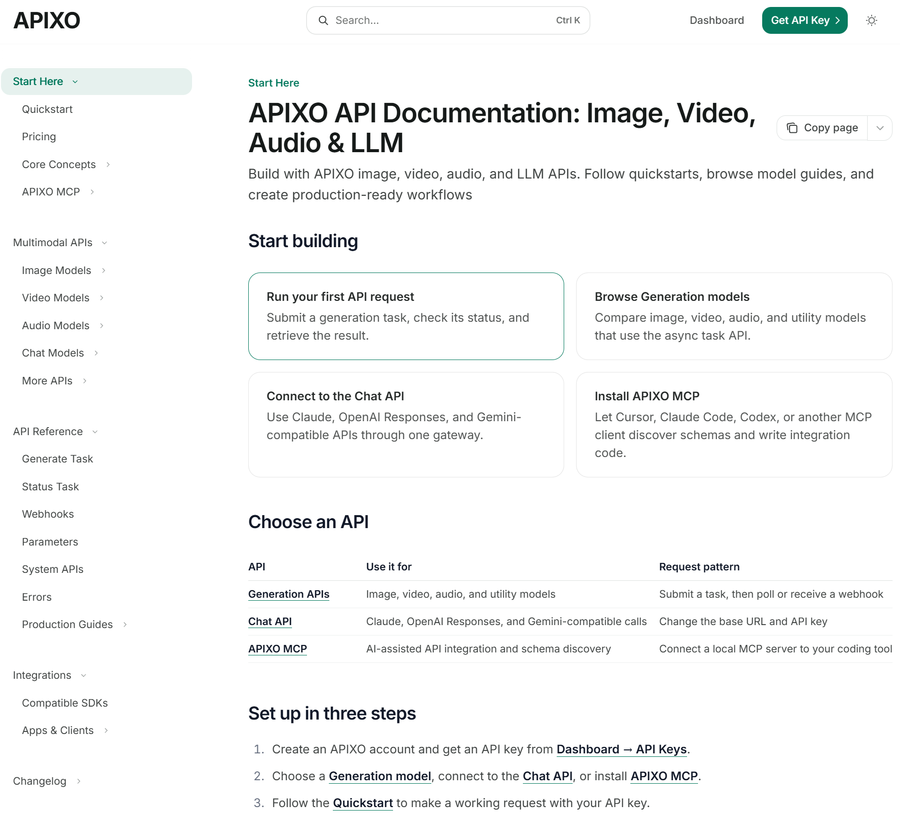Image resolution: width=900 pixels, height=822 pixels.
Task: Click the Chat API table link
Action: (270, 622)
